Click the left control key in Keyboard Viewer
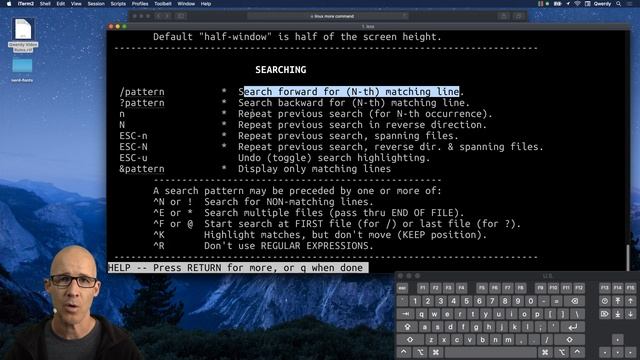The width and height of the screenshot is (640, 360). pos(404,352)
